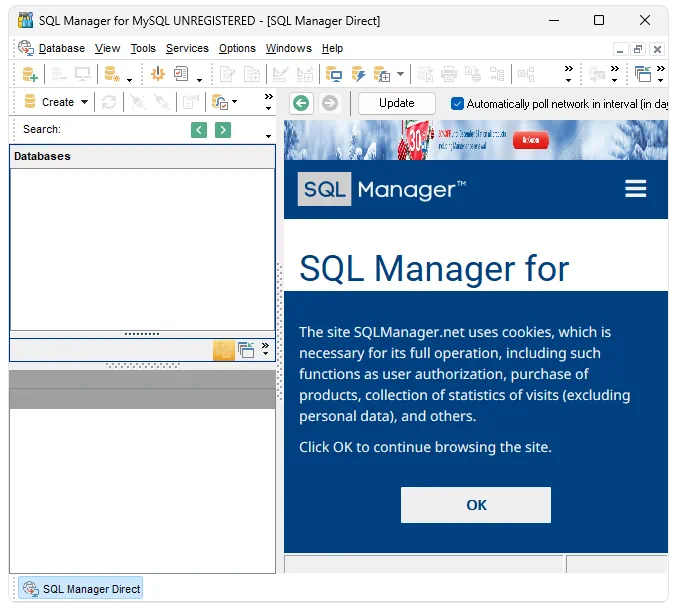Open the Options menu
This screenshot has width=675, height=612.
coord(237,48)
